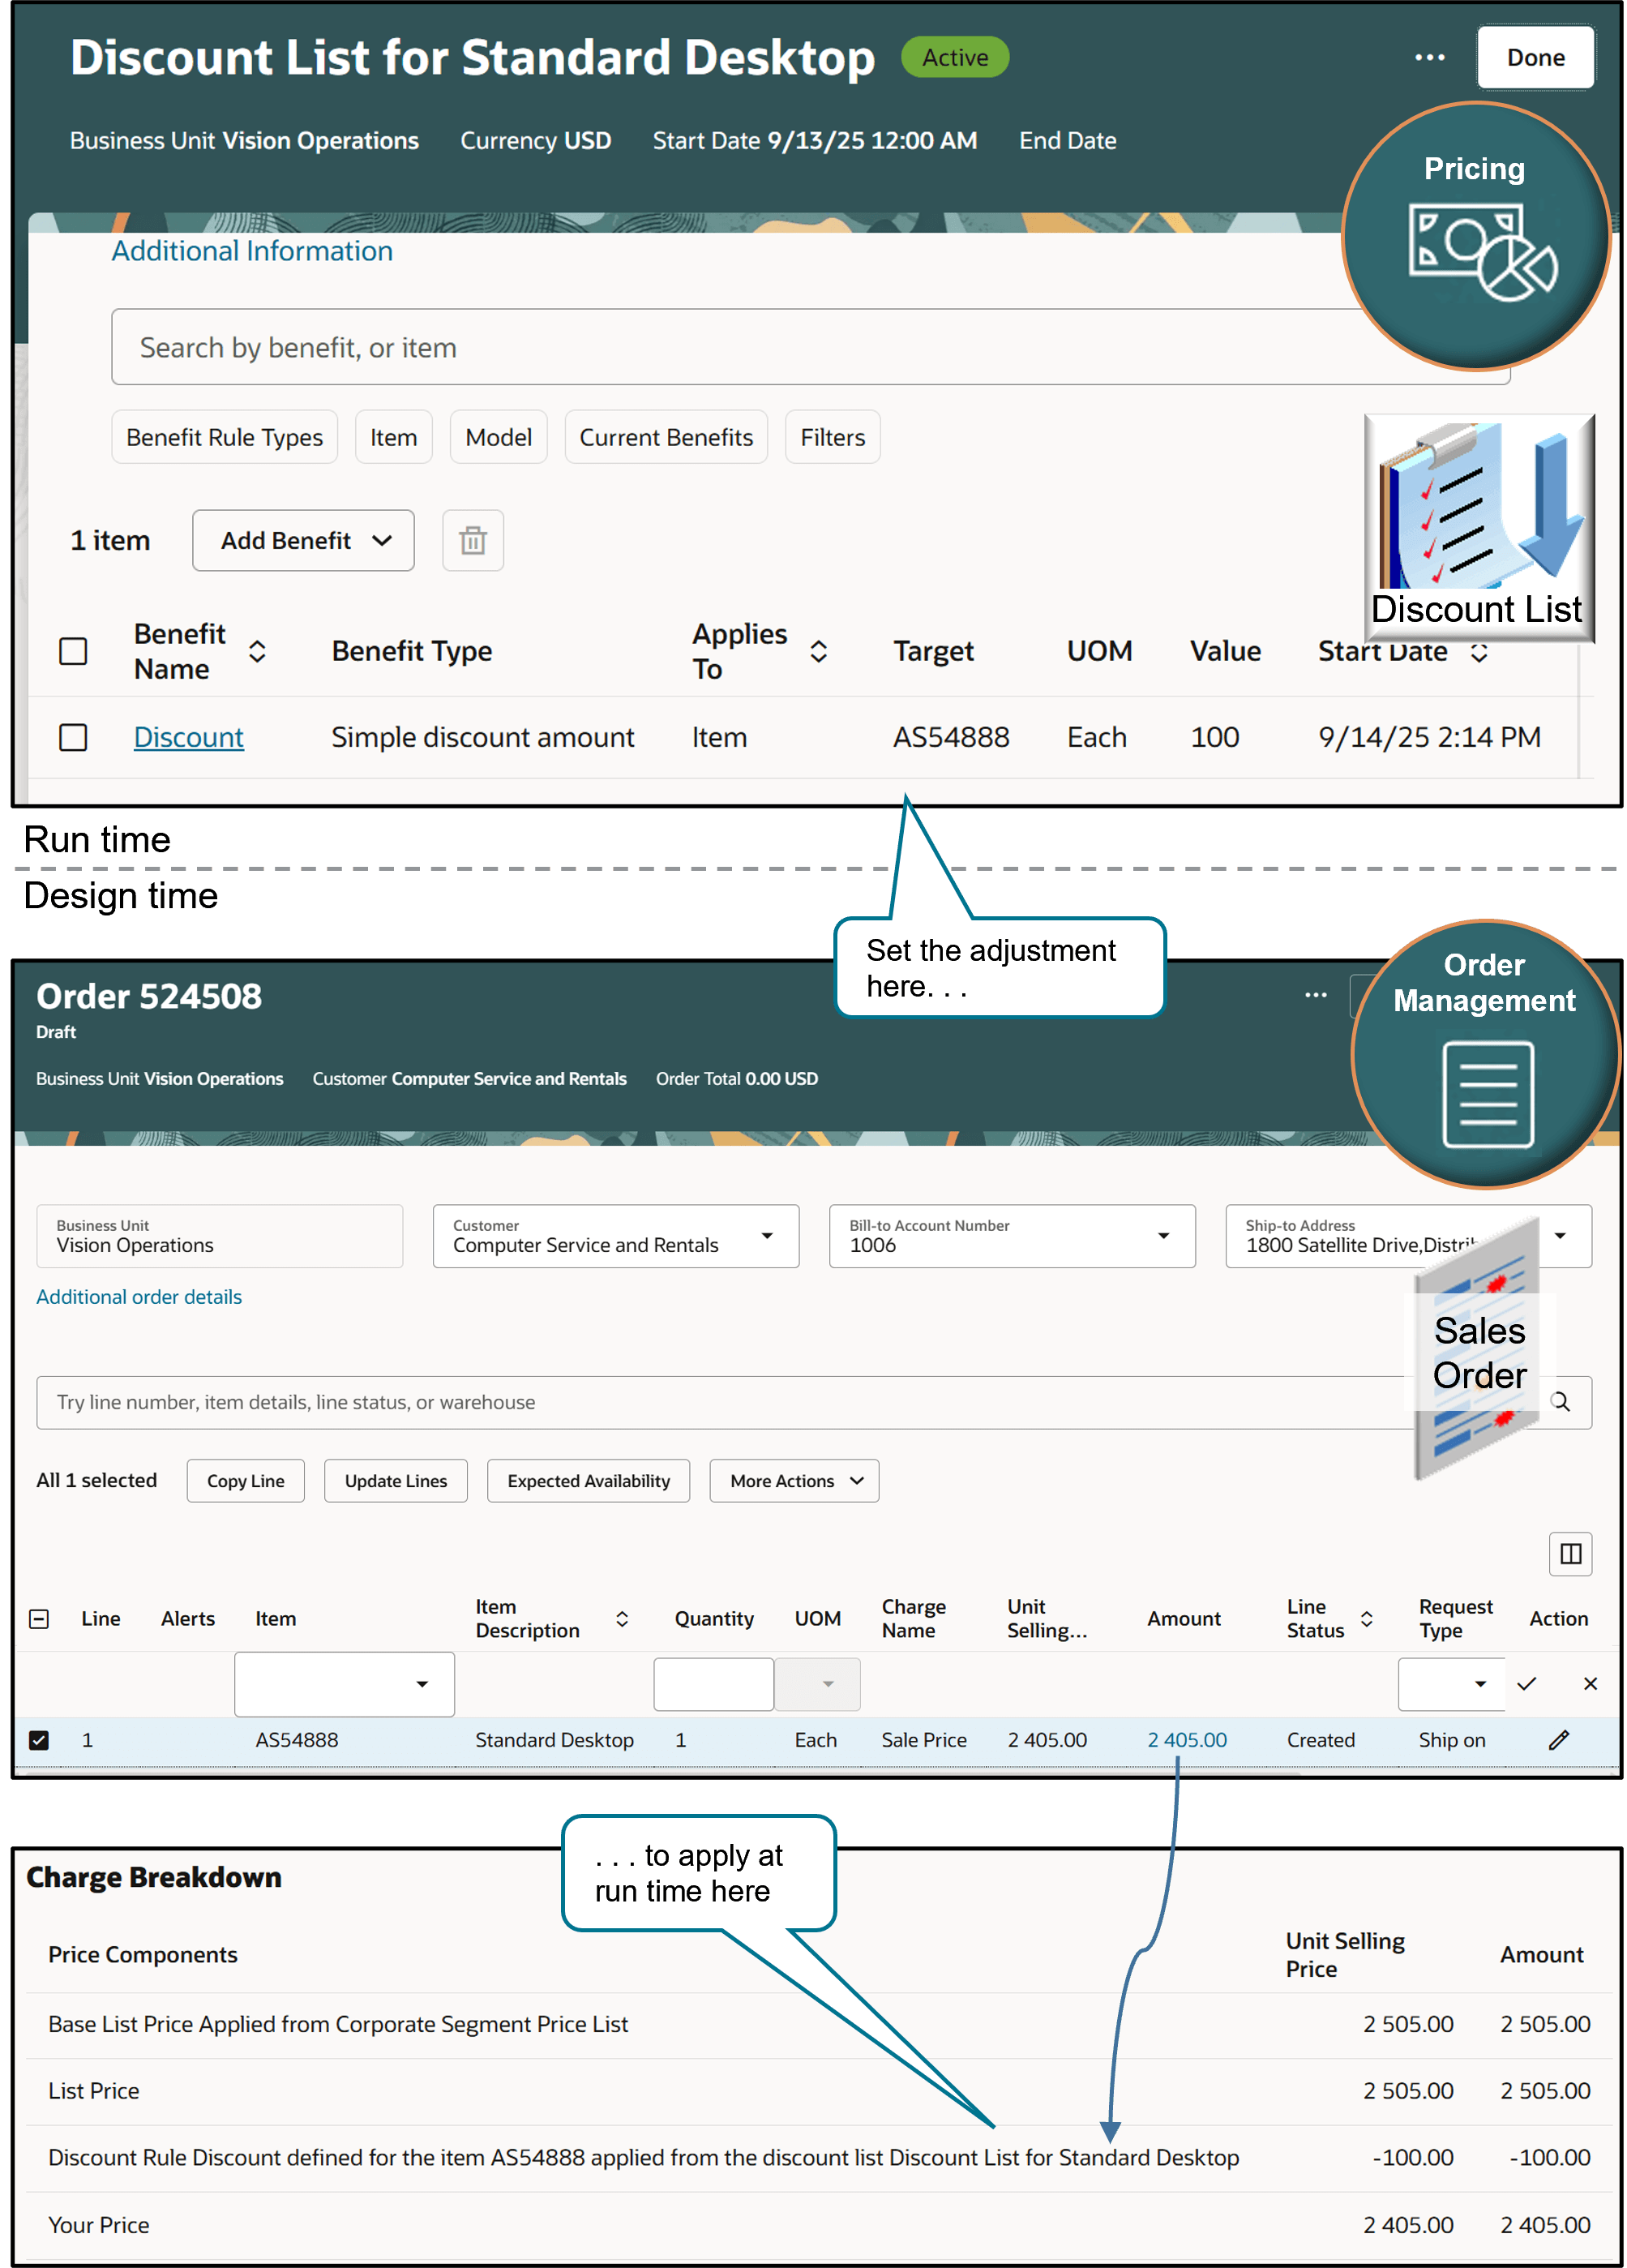Open the More Actions menu
1627x2268 pixels.
pyautogui.click(x=793, y=1480)
